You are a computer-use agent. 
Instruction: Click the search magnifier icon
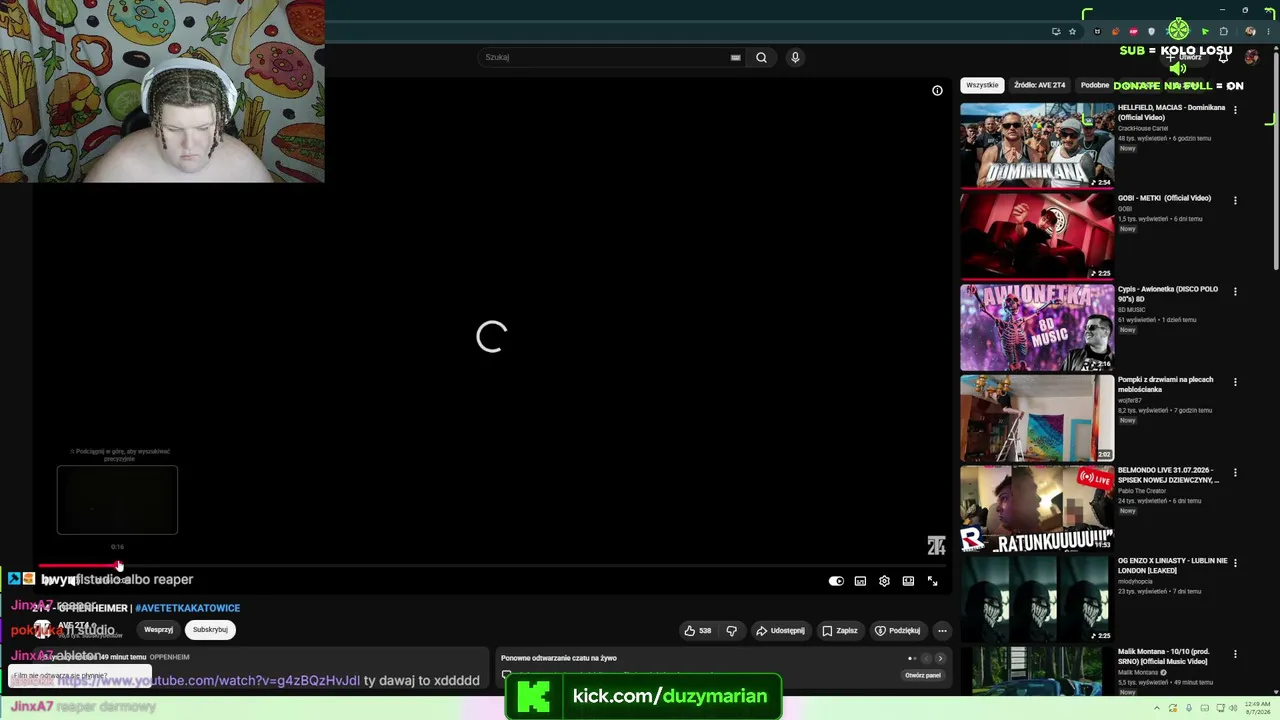[x=761, y=58]
